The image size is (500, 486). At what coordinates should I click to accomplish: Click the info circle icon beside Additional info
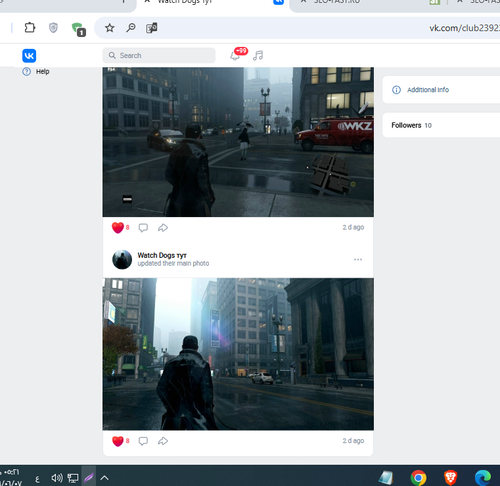coord(396,90)
